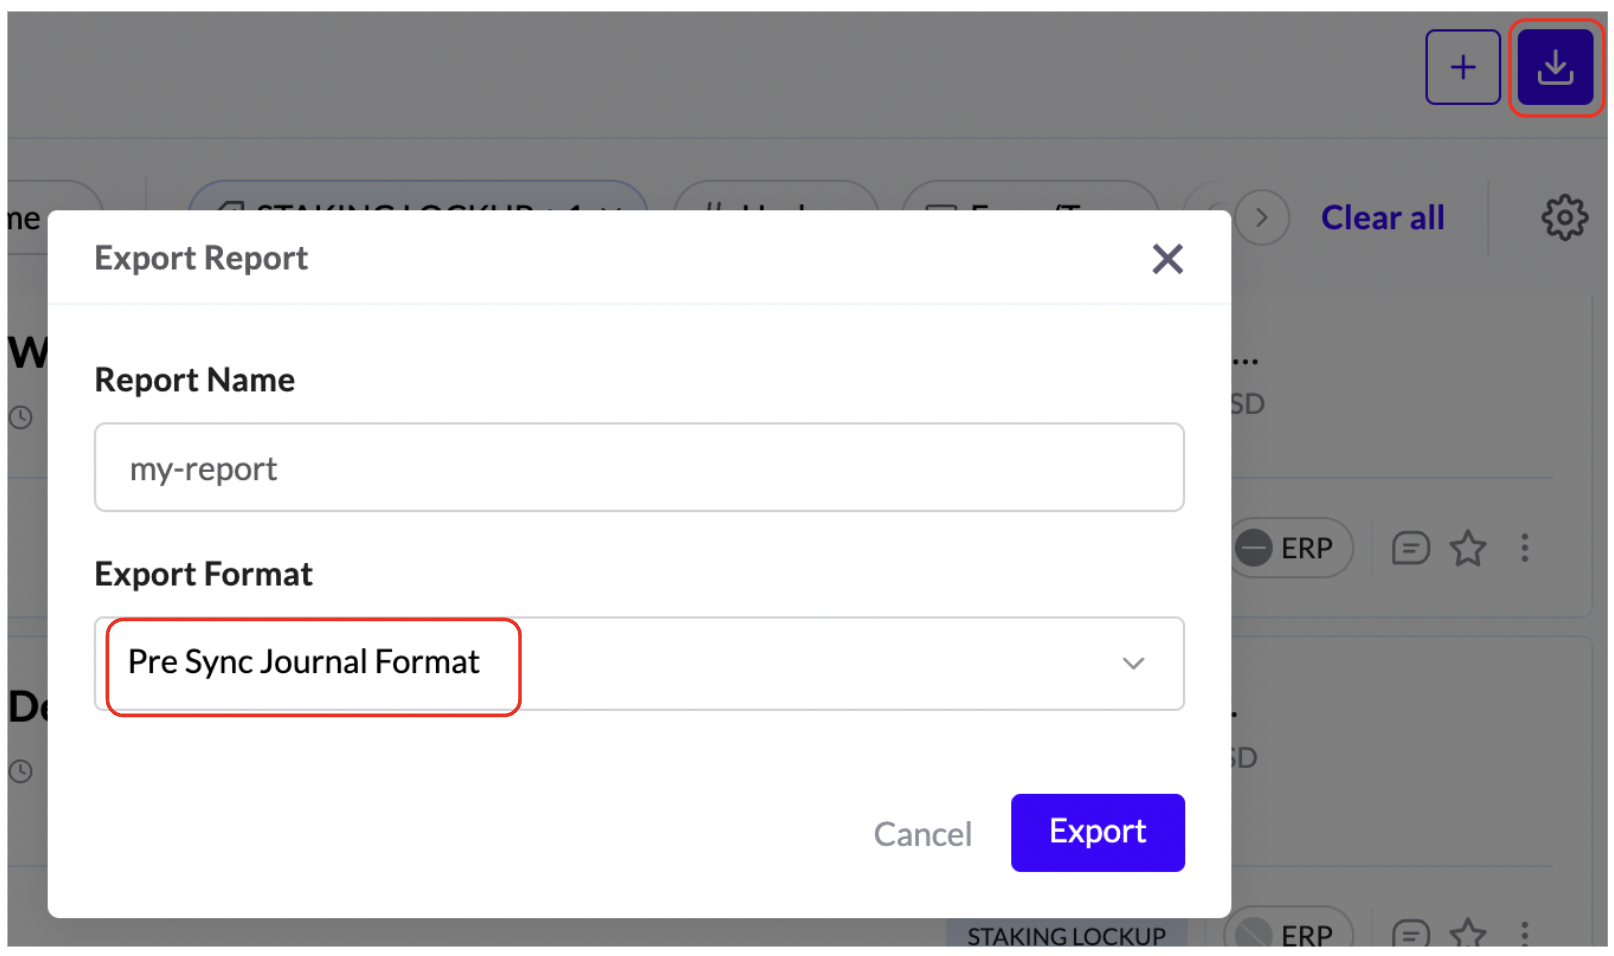
Task: Close the Export Report dialog
Action: pos(1166,259)
